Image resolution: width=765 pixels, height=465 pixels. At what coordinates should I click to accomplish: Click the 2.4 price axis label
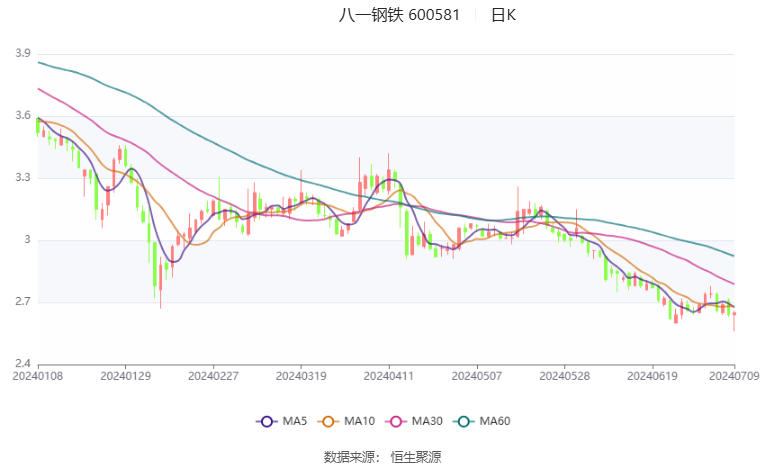click(x=22, y=364)
